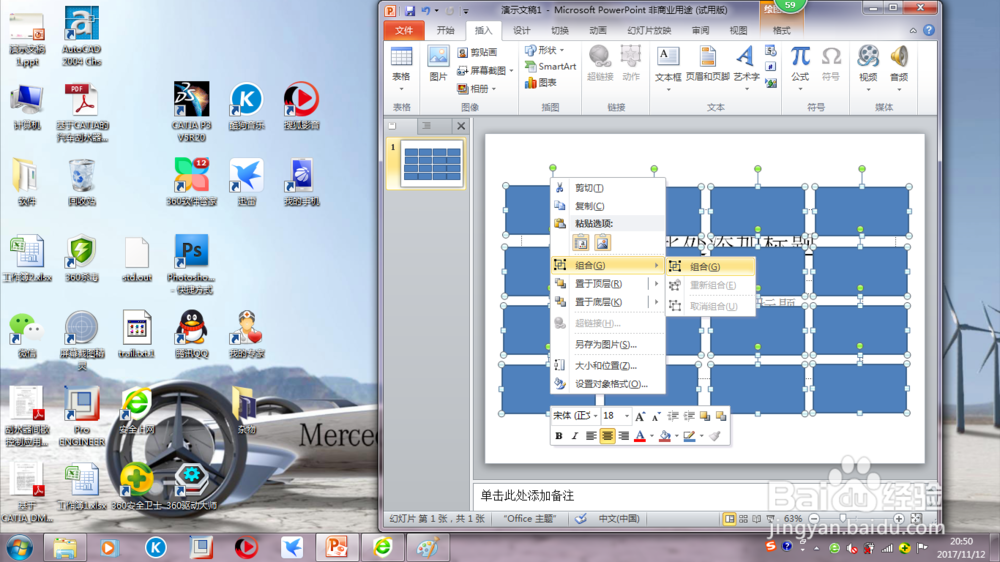Toggle right text alignment in mini toolbar
Screen dimensions: 1000x562
[x=624, y=436]
